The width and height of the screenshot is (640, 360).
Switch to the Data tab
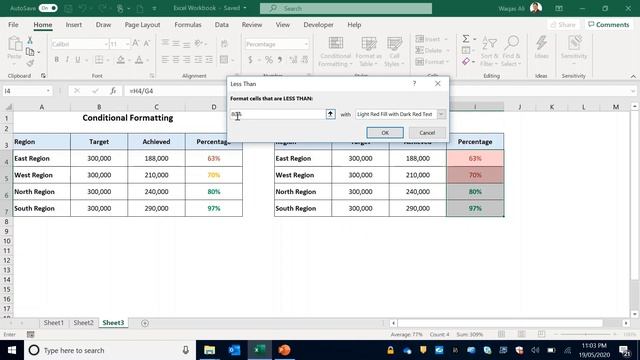pyautogui.click(x=222, y=25)
